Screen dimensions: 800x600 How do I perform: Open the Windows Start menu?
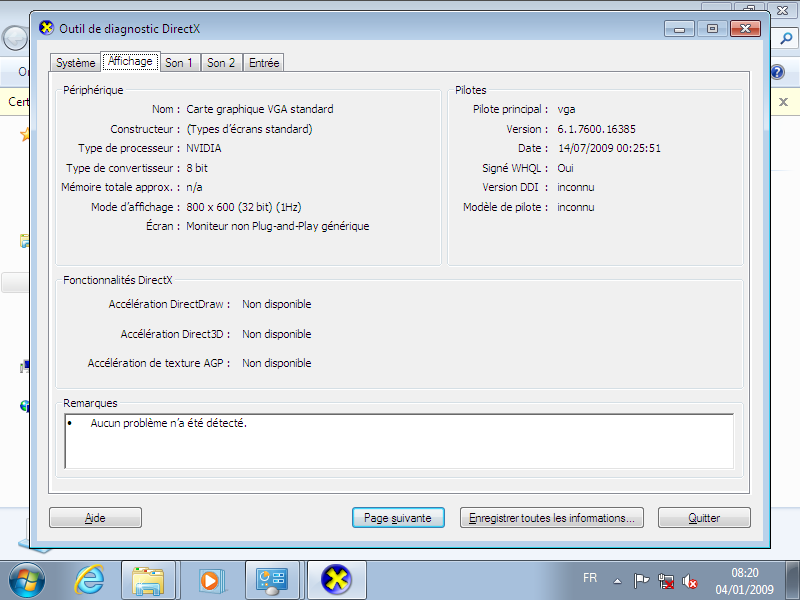[x=27, y=579]
